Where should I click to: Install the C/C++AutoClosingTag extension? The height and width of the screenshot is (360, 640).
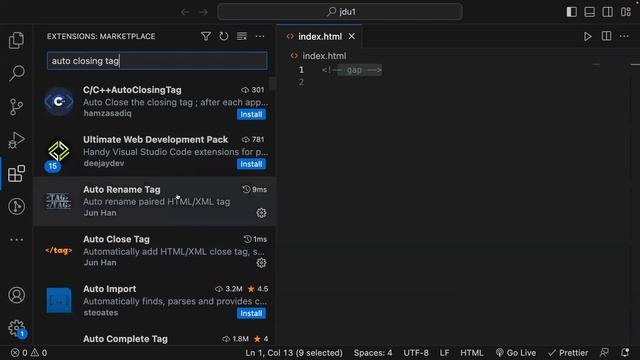(251, 114)
